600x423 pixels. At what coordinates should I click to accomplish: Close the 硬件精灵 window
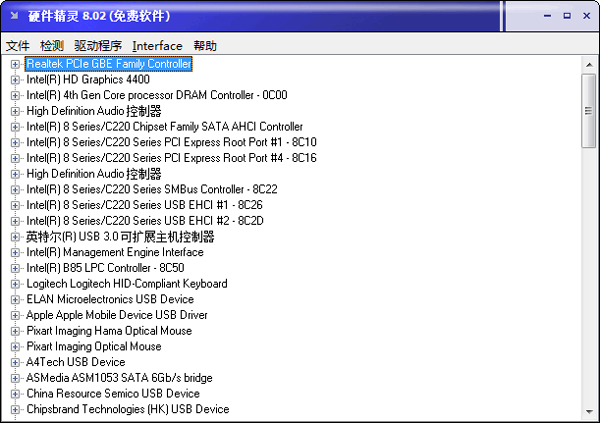[587, 16]
